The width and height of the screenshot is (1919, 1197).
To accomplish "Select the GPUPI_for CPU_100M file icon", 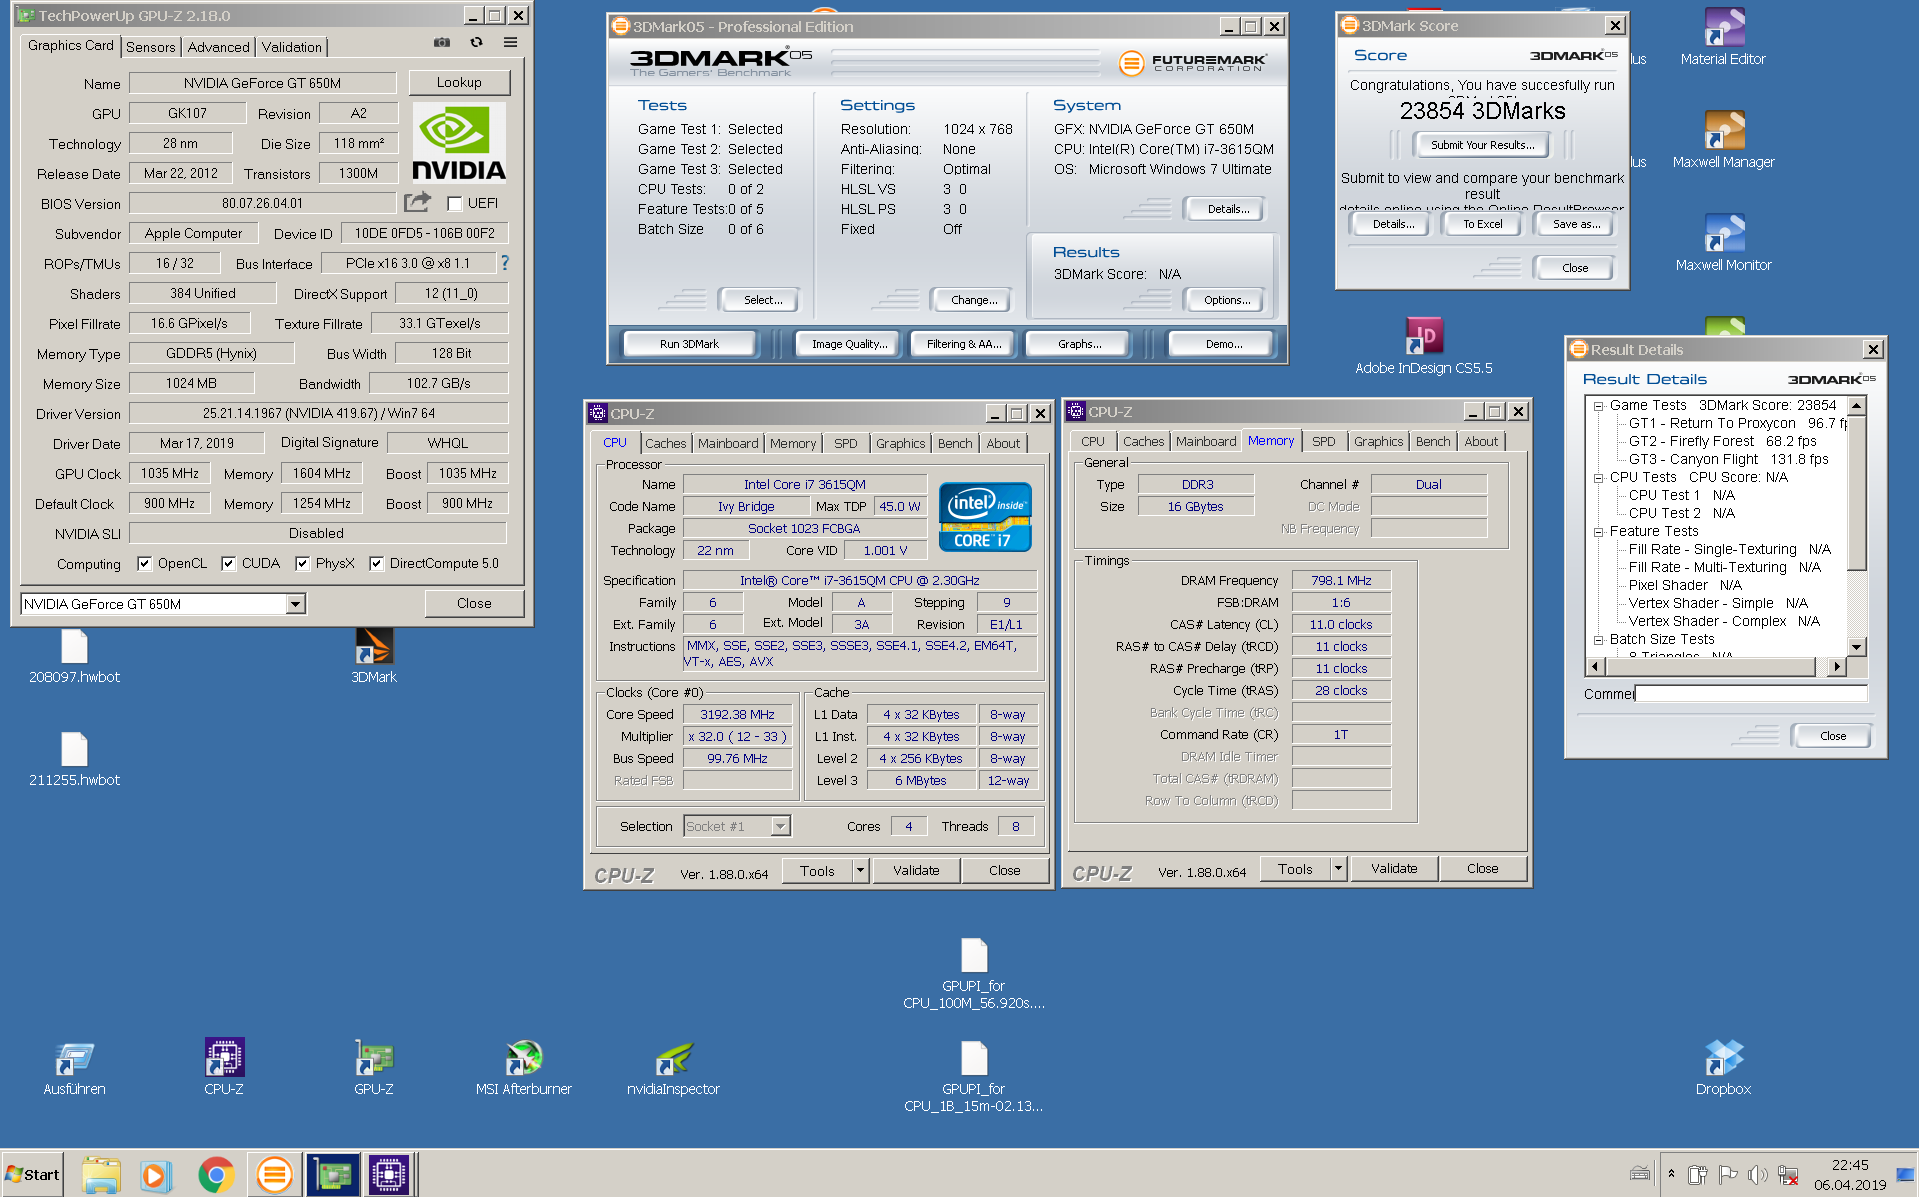I will [x=974, y=956].
